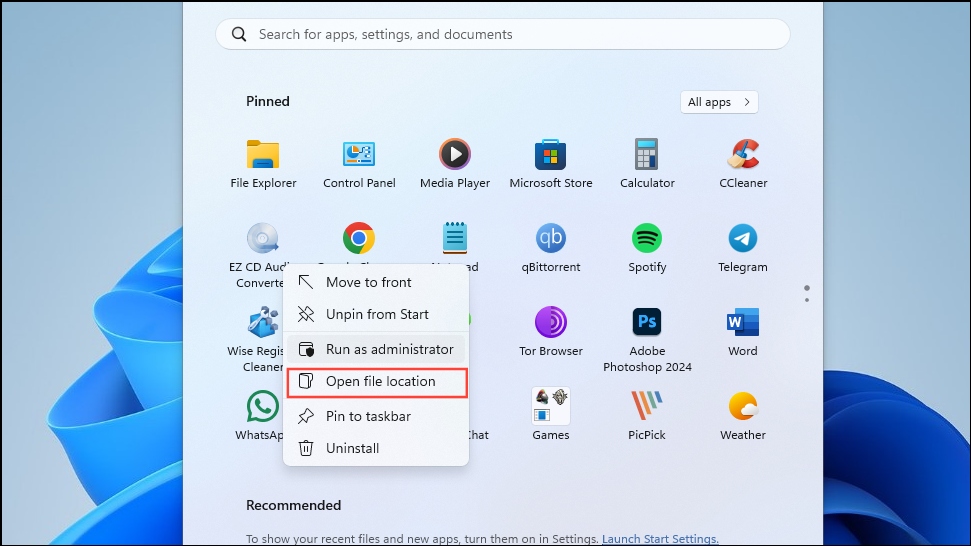The image size is (971, 546).
Task: Open Spotify app
Action: click(647, 248)
